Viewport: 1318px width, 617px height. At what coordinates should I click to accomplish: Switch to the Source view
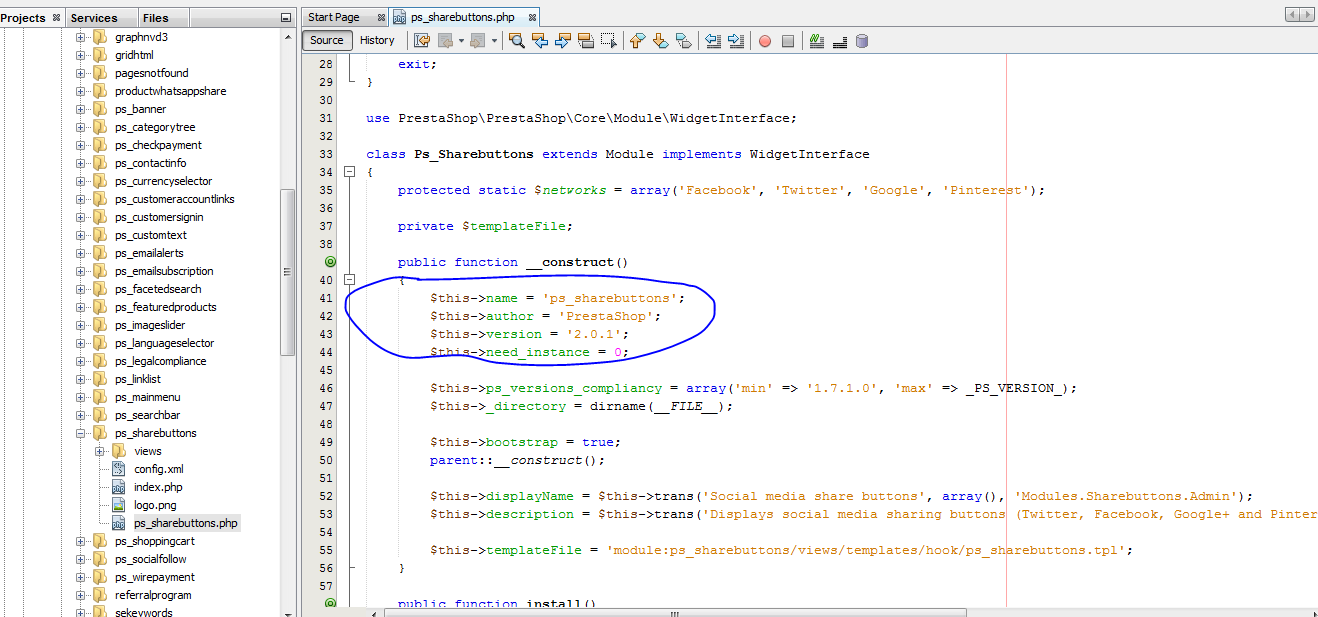(327, 40)
